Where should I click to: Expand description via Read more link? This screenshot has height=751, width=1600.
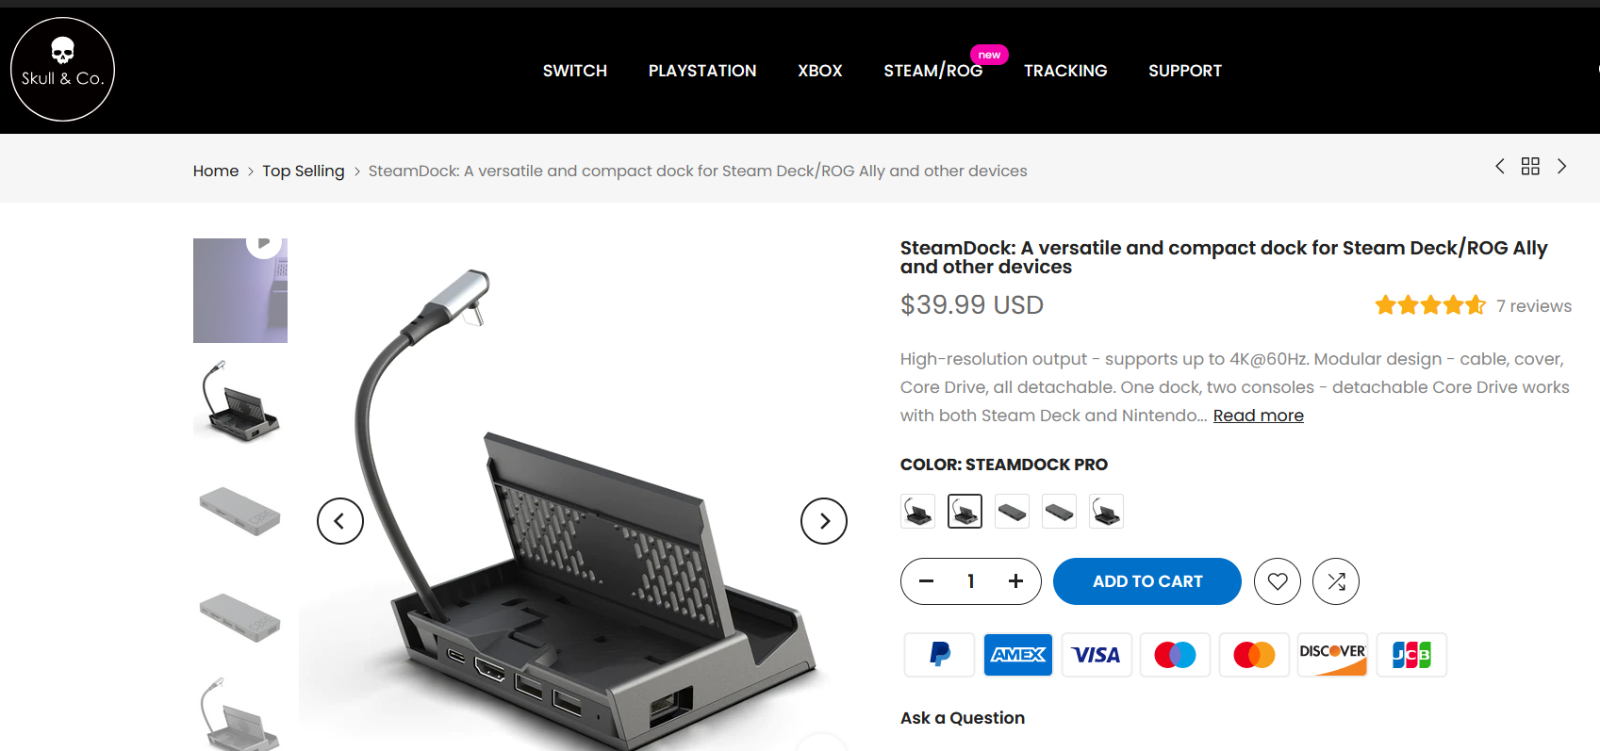point(1258,415)
